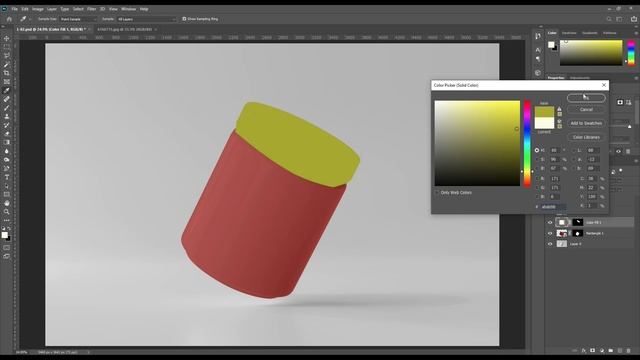Click the Rectangle 1 layer mask thumbnail

pyautogui.click(x=578, y=233)
